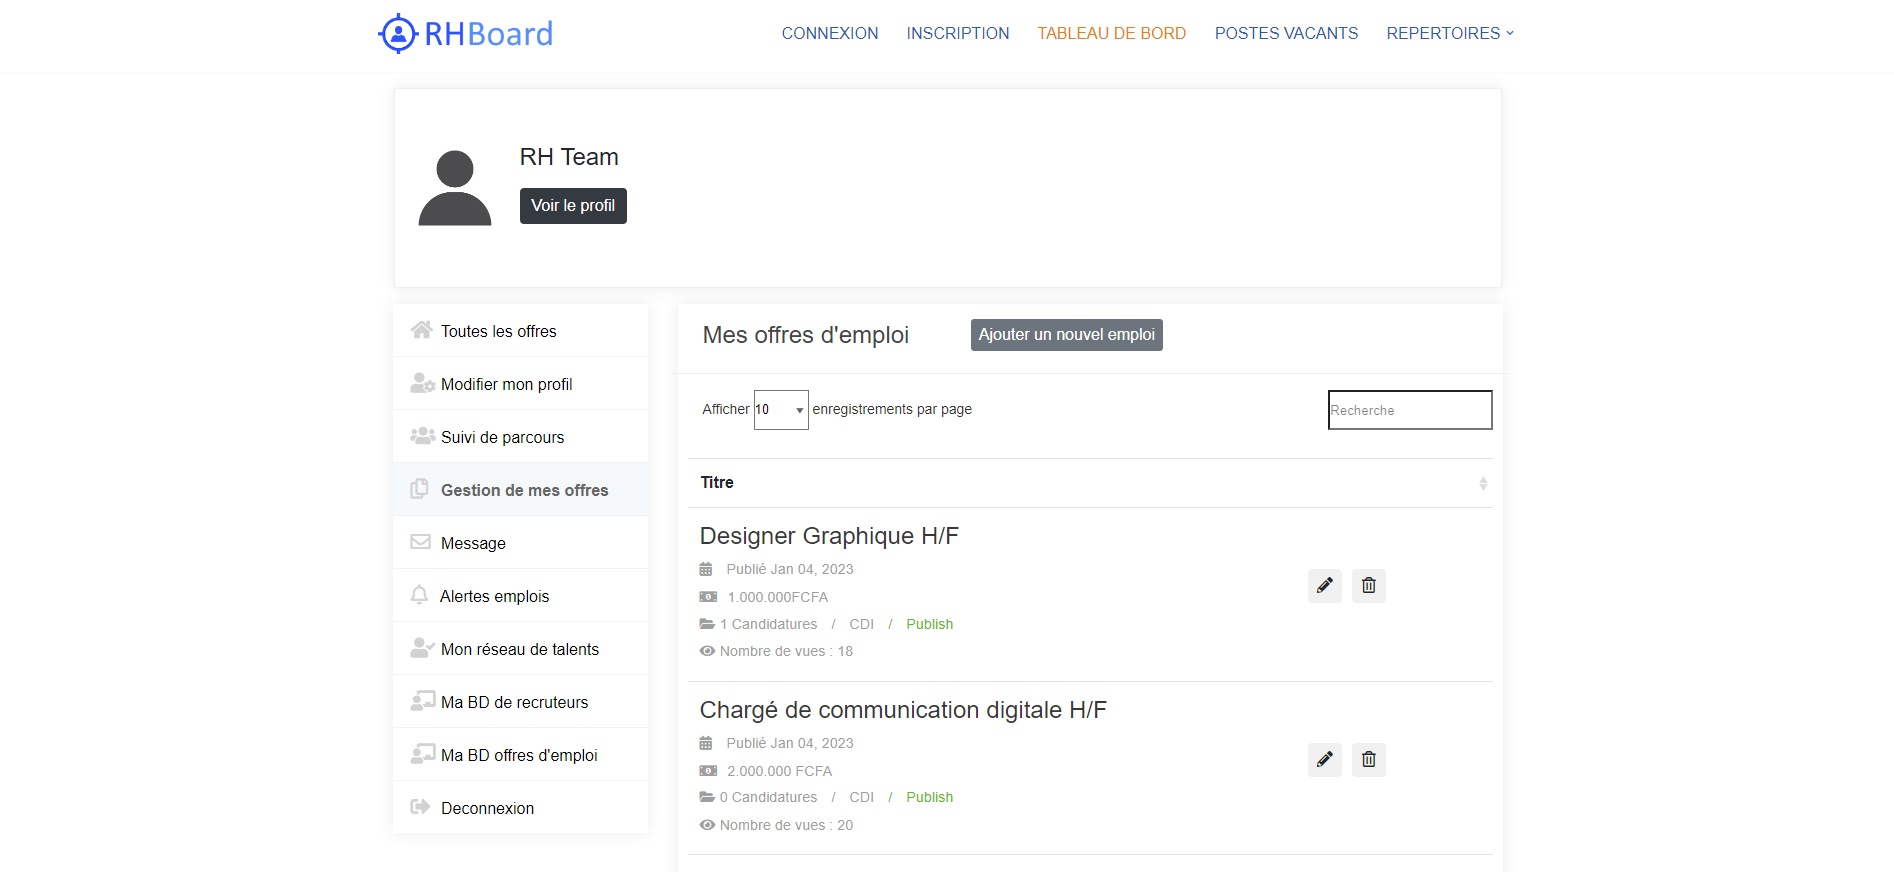Screen dimensions: 1894x872
Task: Click the user avatar profile picture
Action: (455, 188)
